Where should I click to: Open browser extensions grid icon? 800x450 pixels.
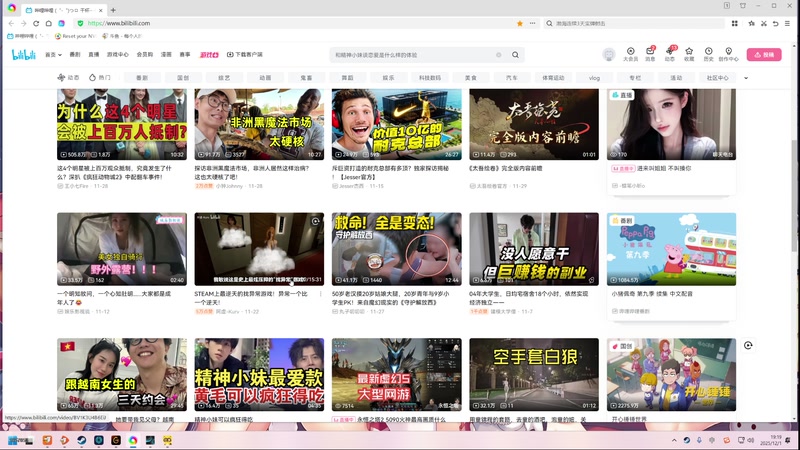click(735, 23)
